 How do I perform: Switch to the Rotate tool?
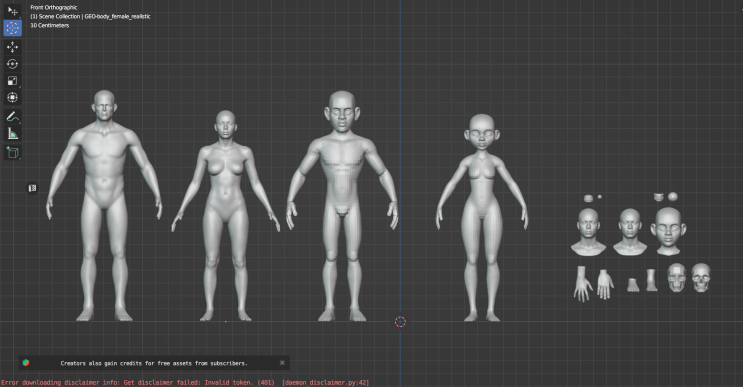[12, 63]
